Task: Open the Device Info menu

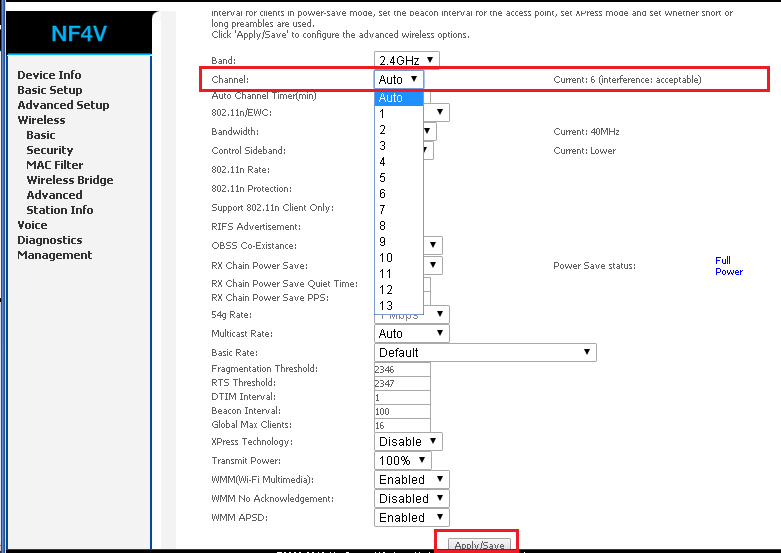Action: [49, 75]
